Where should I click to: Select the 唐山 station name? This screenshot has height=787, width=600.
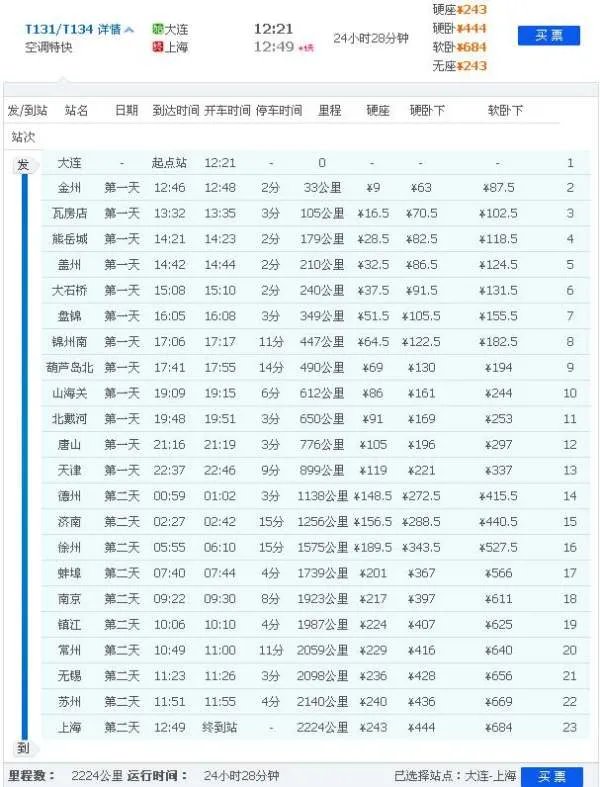69,445
